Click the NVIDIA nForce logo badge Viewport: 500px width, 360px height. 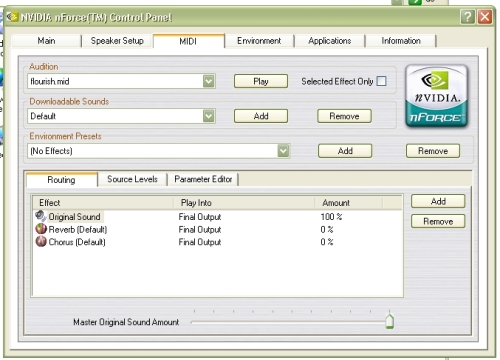tap(436, 96)
